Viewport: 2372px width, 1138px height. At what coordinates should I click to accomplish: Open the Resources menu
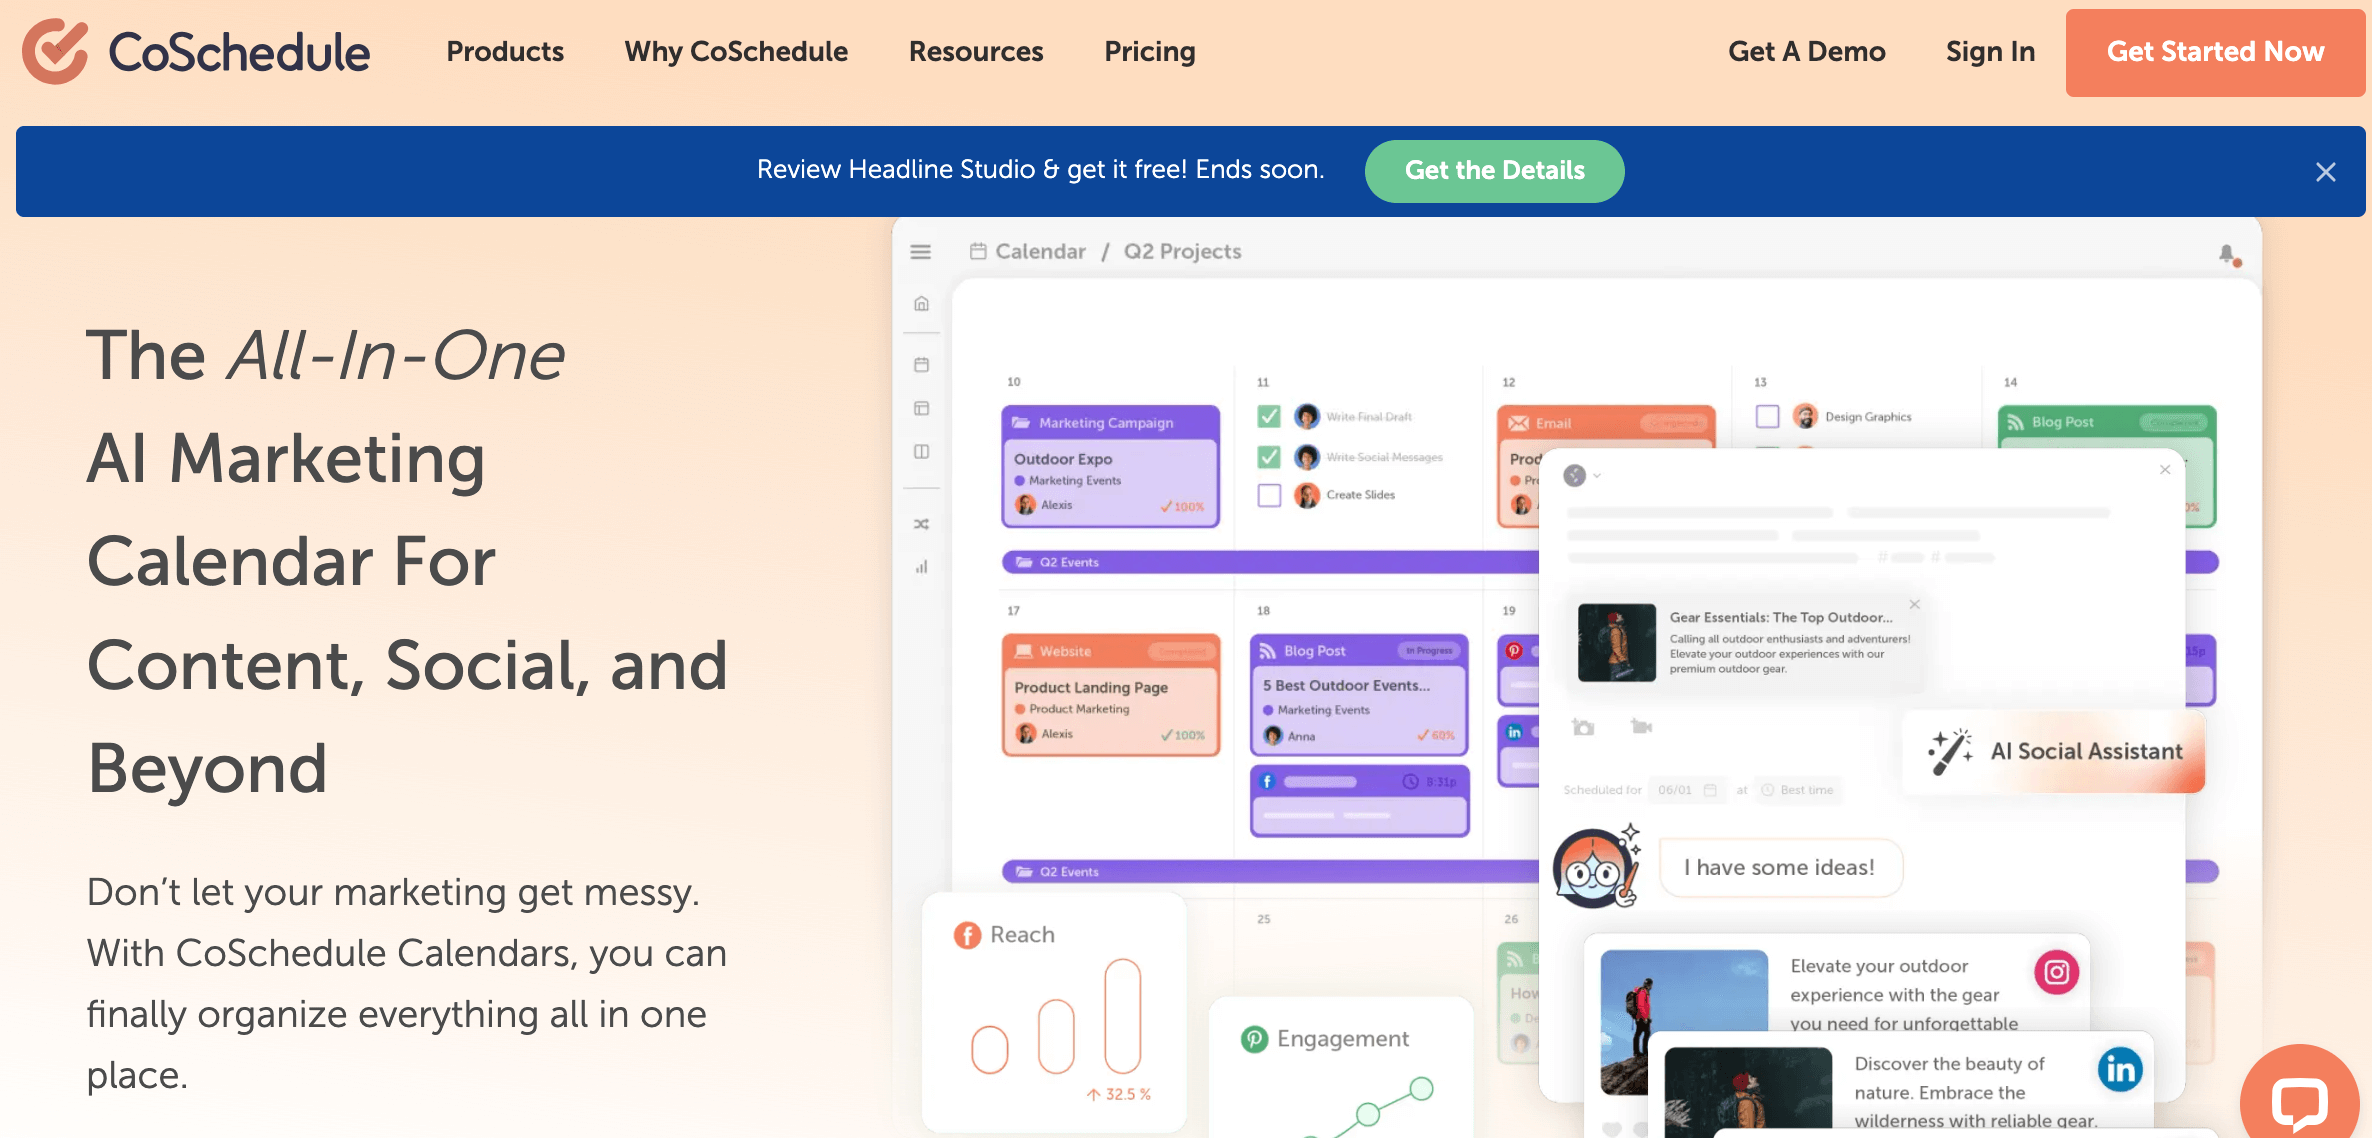(x=976, y=50)
